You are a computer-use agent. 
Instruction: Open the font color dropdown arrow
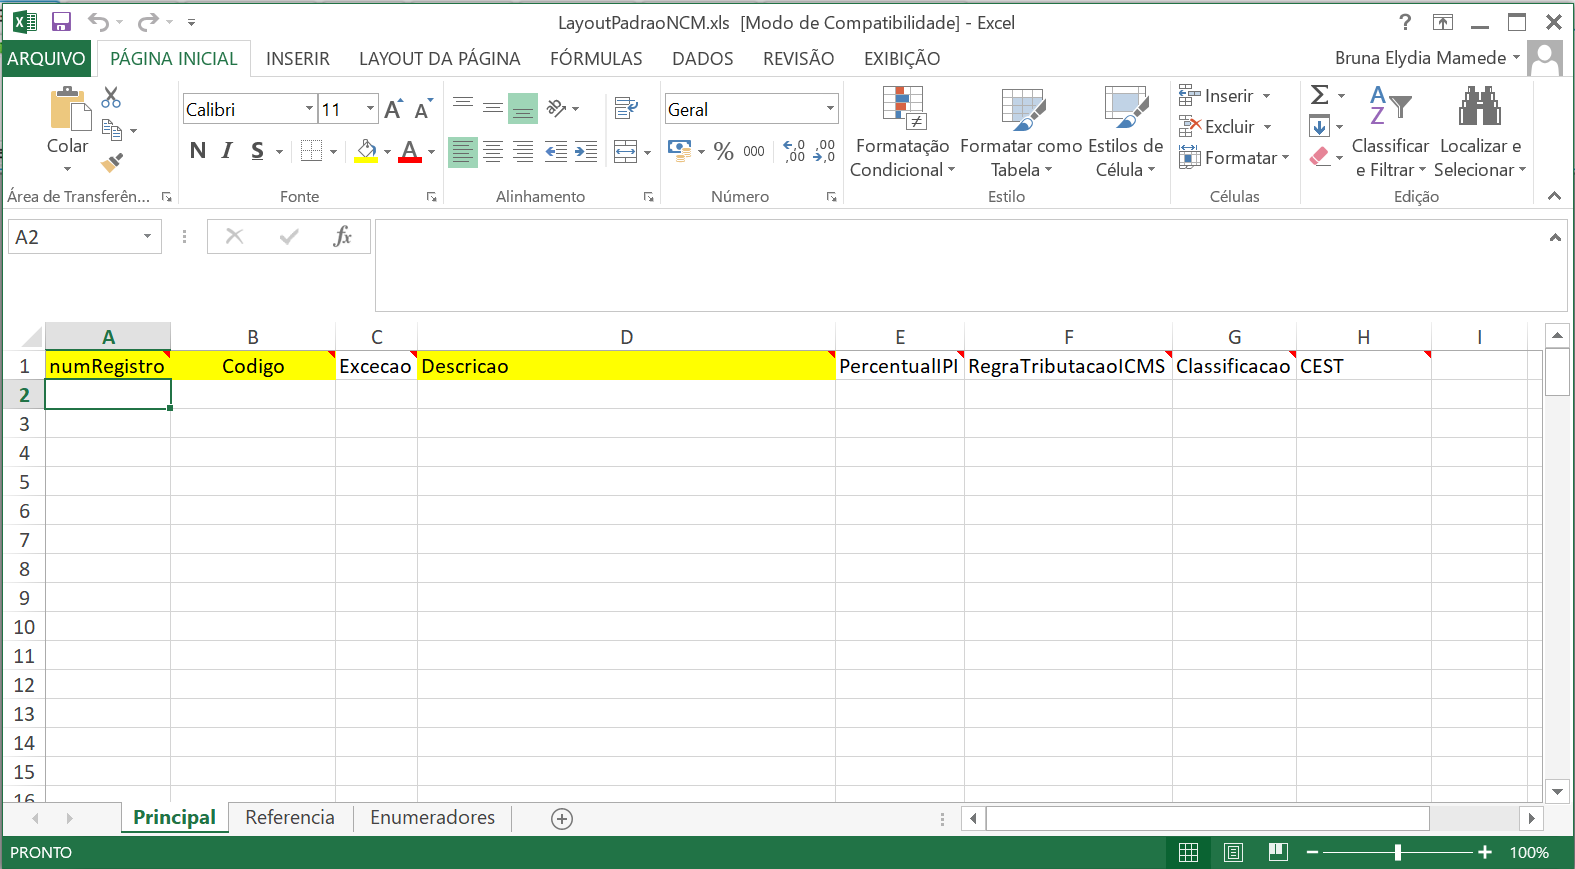click(431, 152)
